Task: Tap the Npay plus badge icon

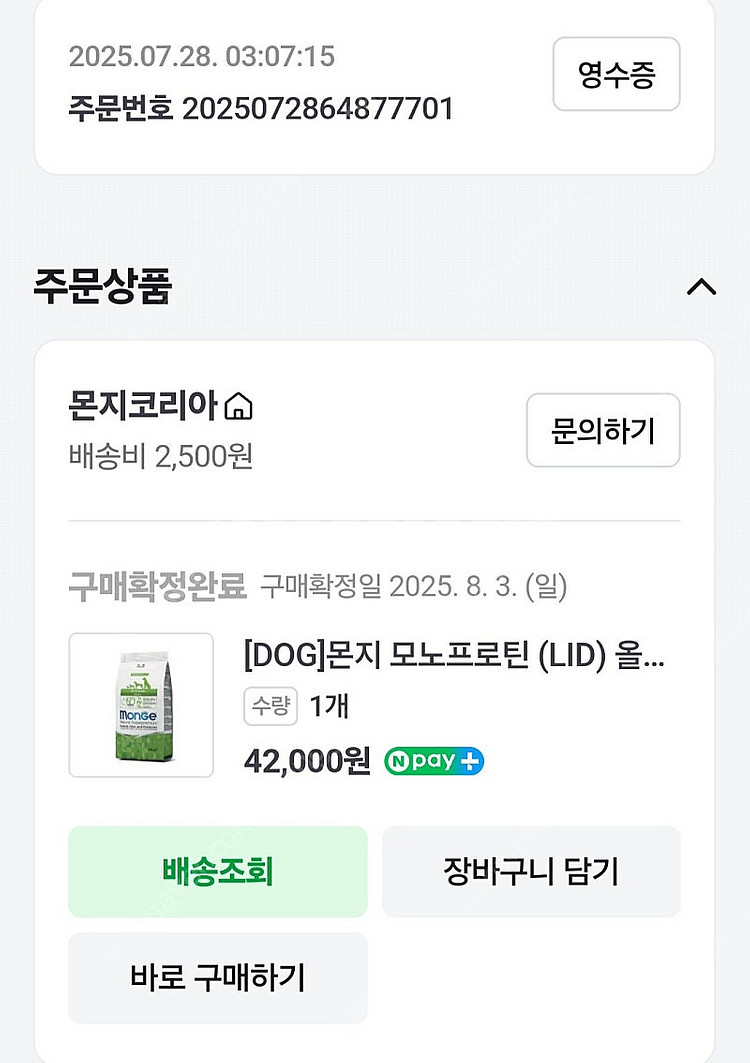Action: point(434,761)
